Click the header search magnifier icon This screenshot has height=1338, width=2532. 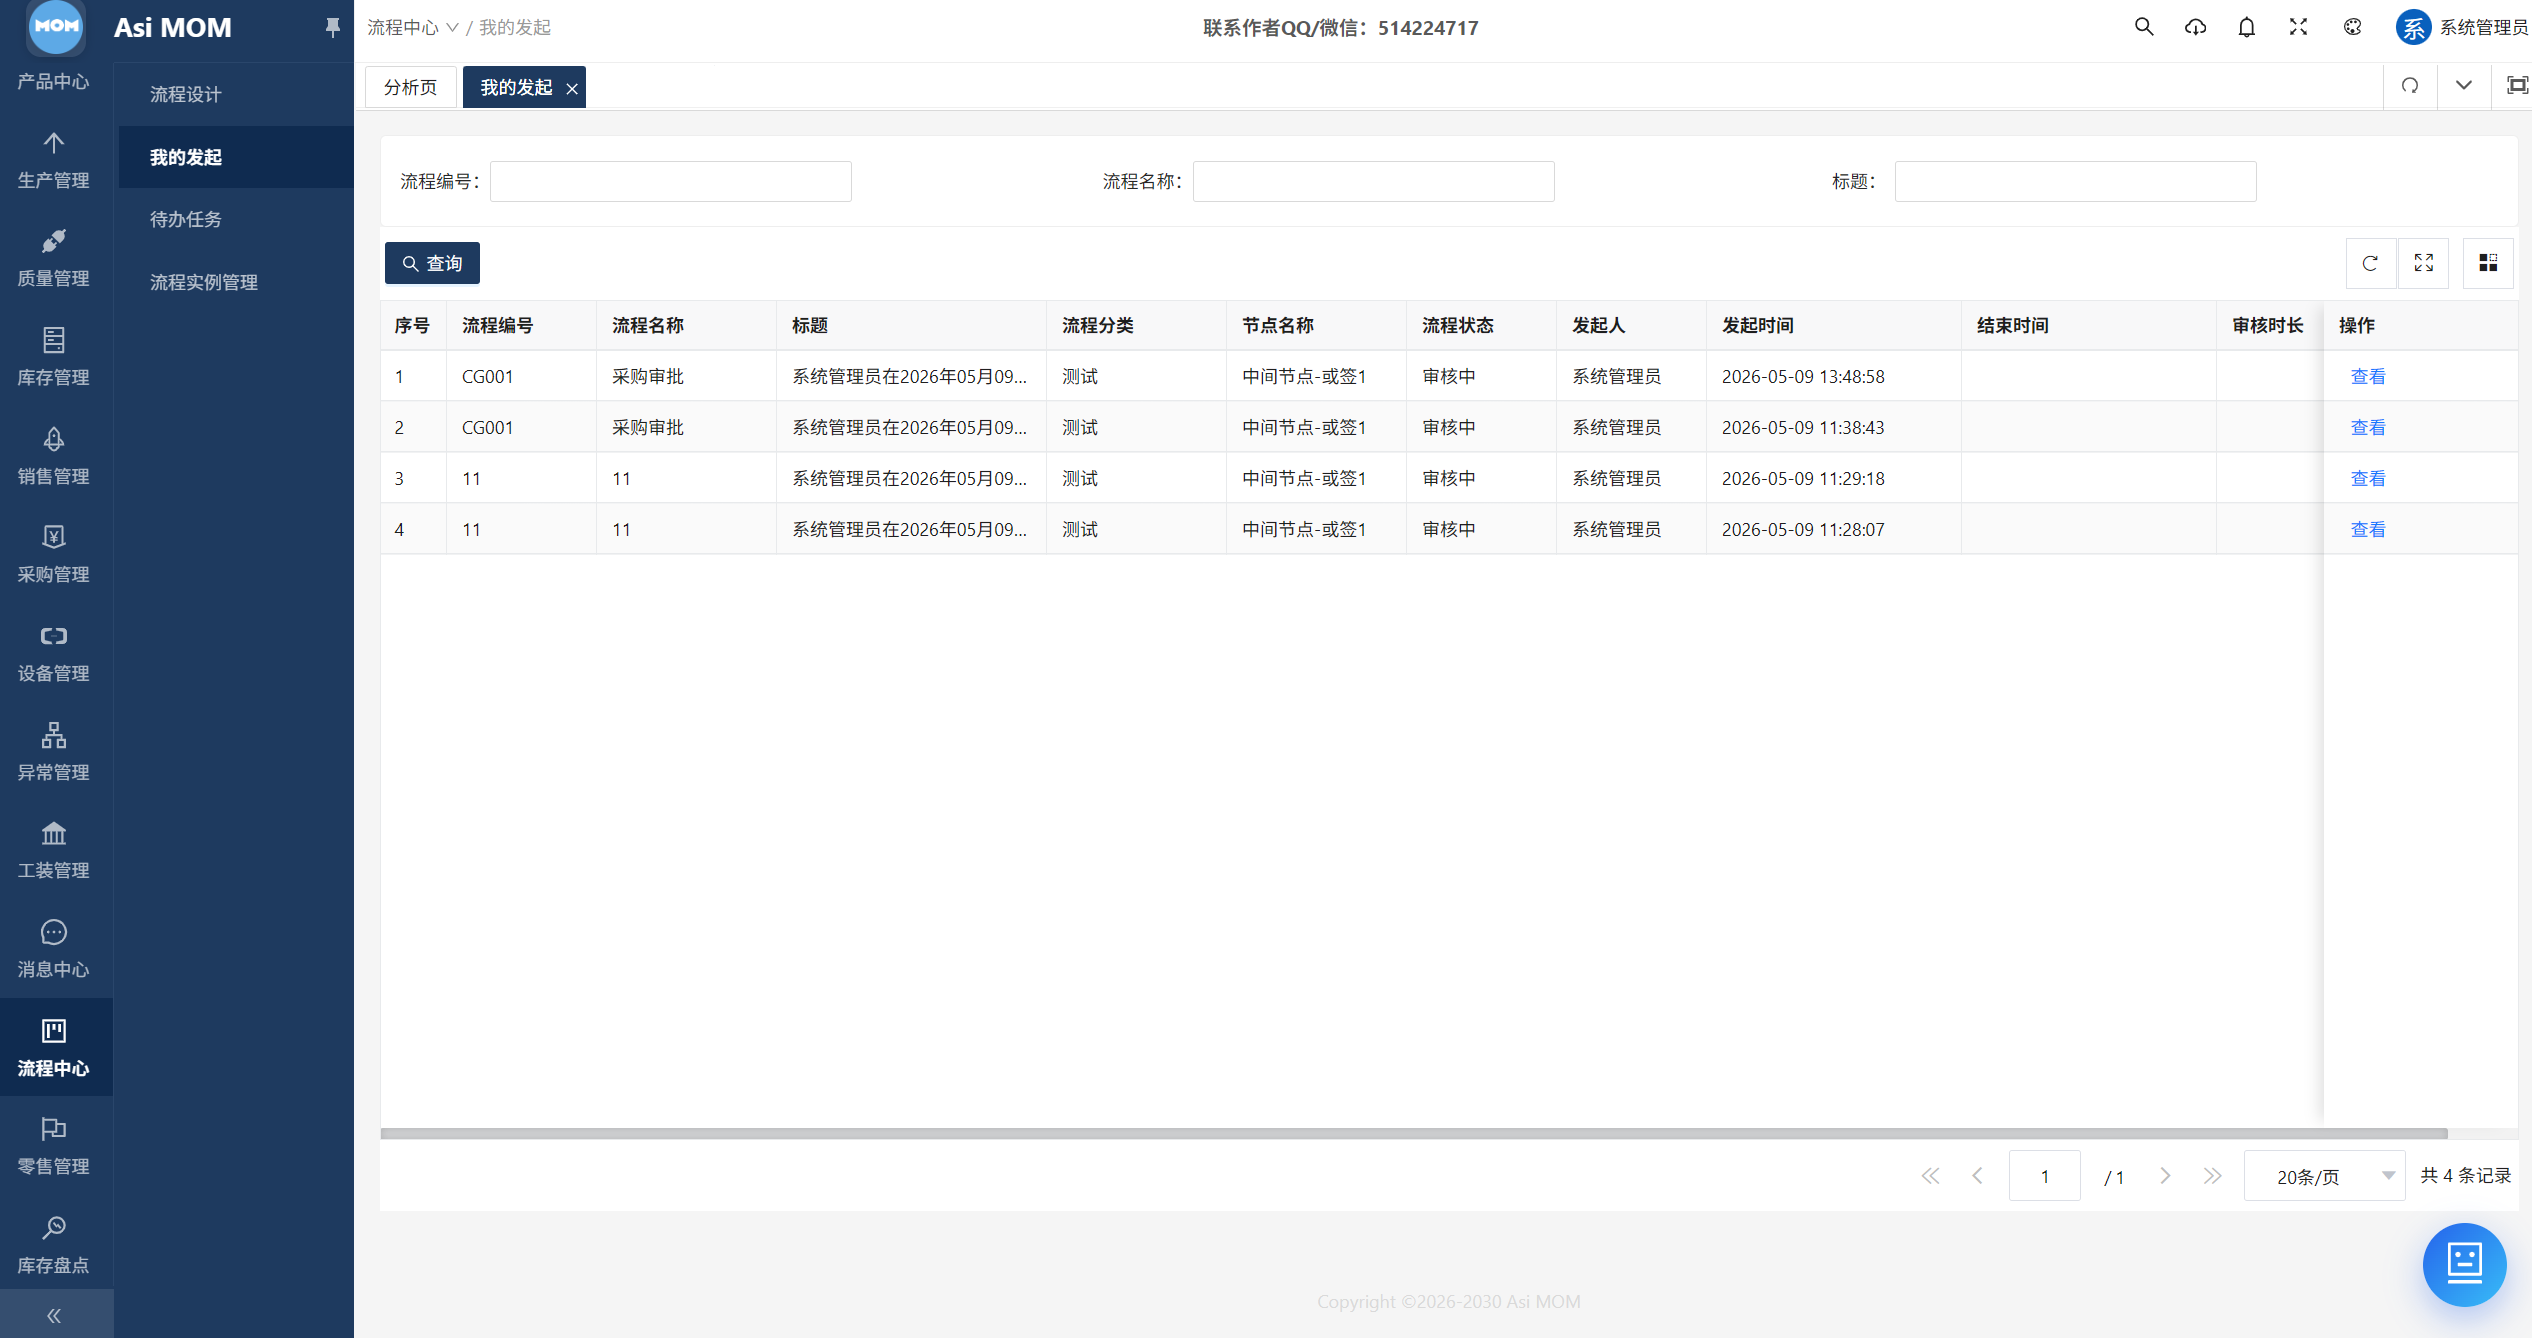pos(2143,27)
